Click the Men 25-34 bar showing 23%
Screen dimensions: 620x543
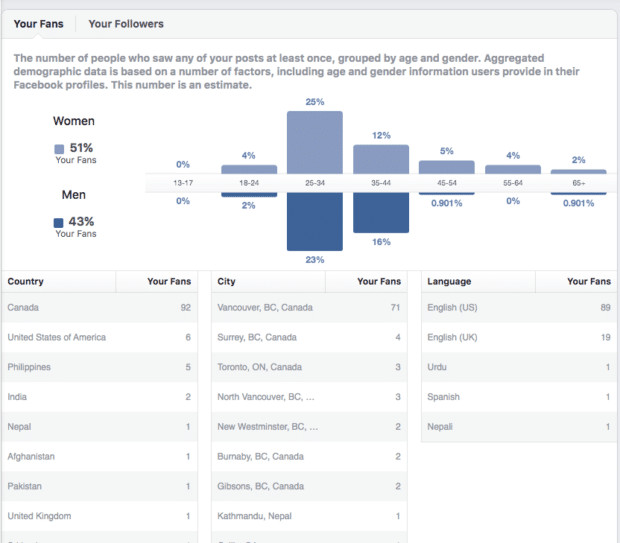click(315, 221)
